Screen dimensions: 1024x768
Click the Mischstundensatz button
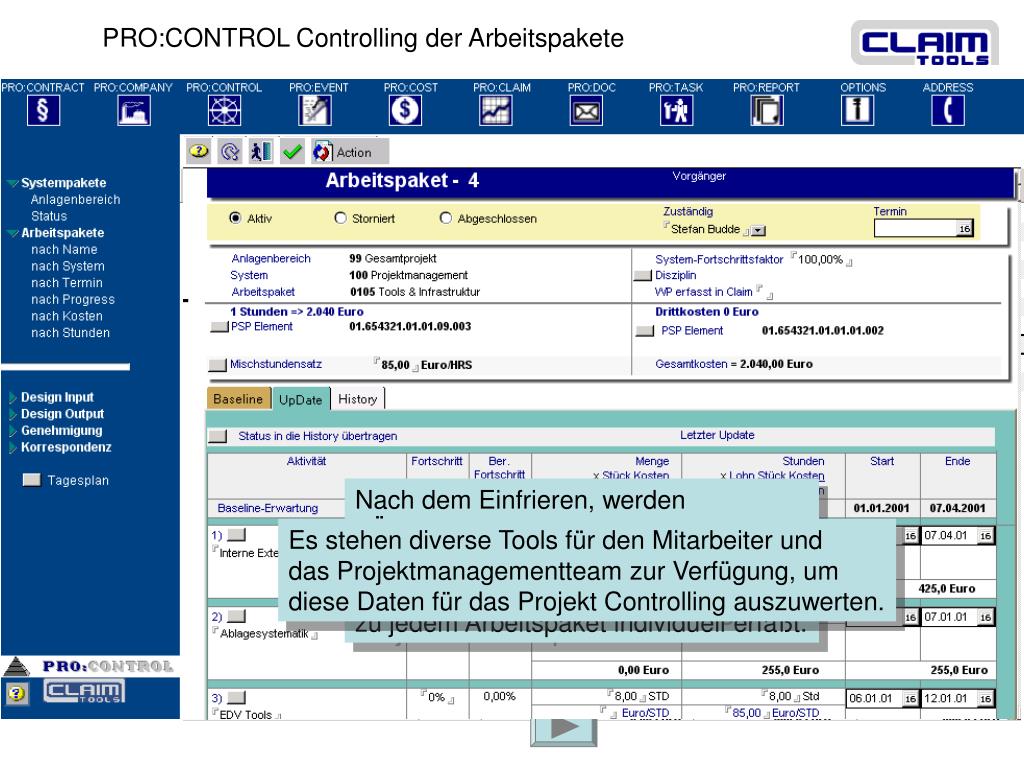(217, 365)
